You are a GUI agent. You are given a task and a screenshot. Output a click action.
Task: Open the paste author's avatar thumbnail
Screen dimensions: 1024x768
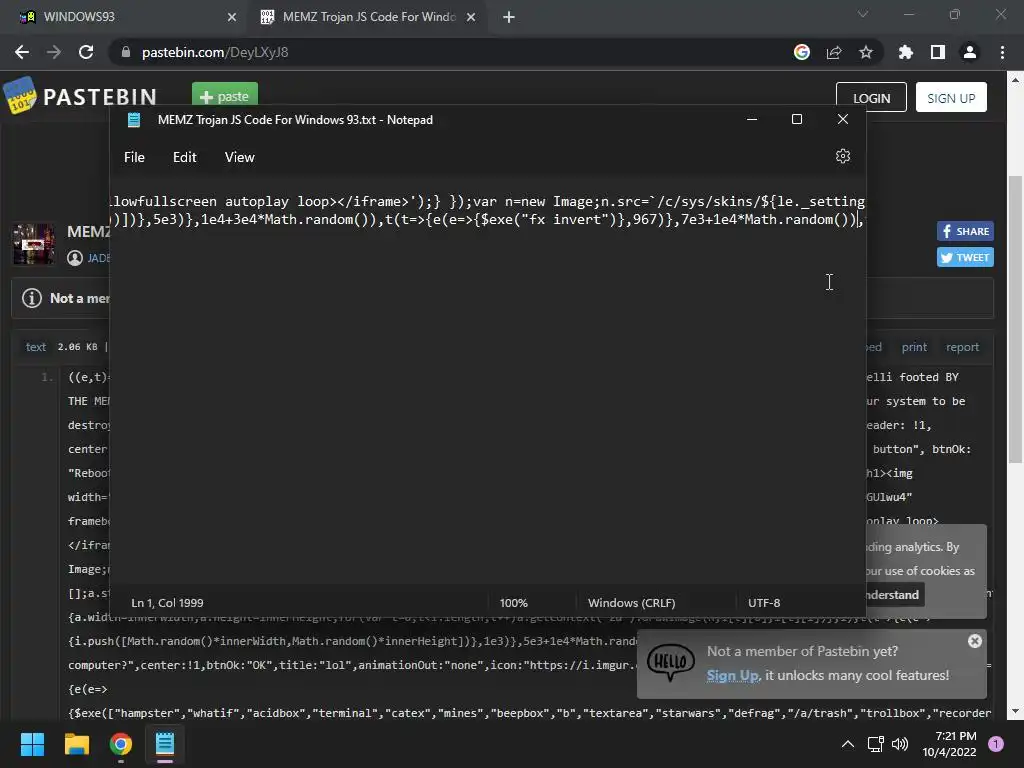tap(34, 244)
